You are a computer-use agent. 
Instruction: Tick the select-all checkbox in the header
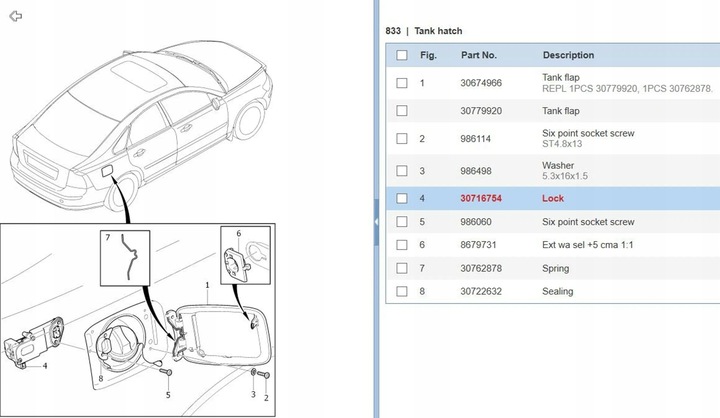point(402,55)
